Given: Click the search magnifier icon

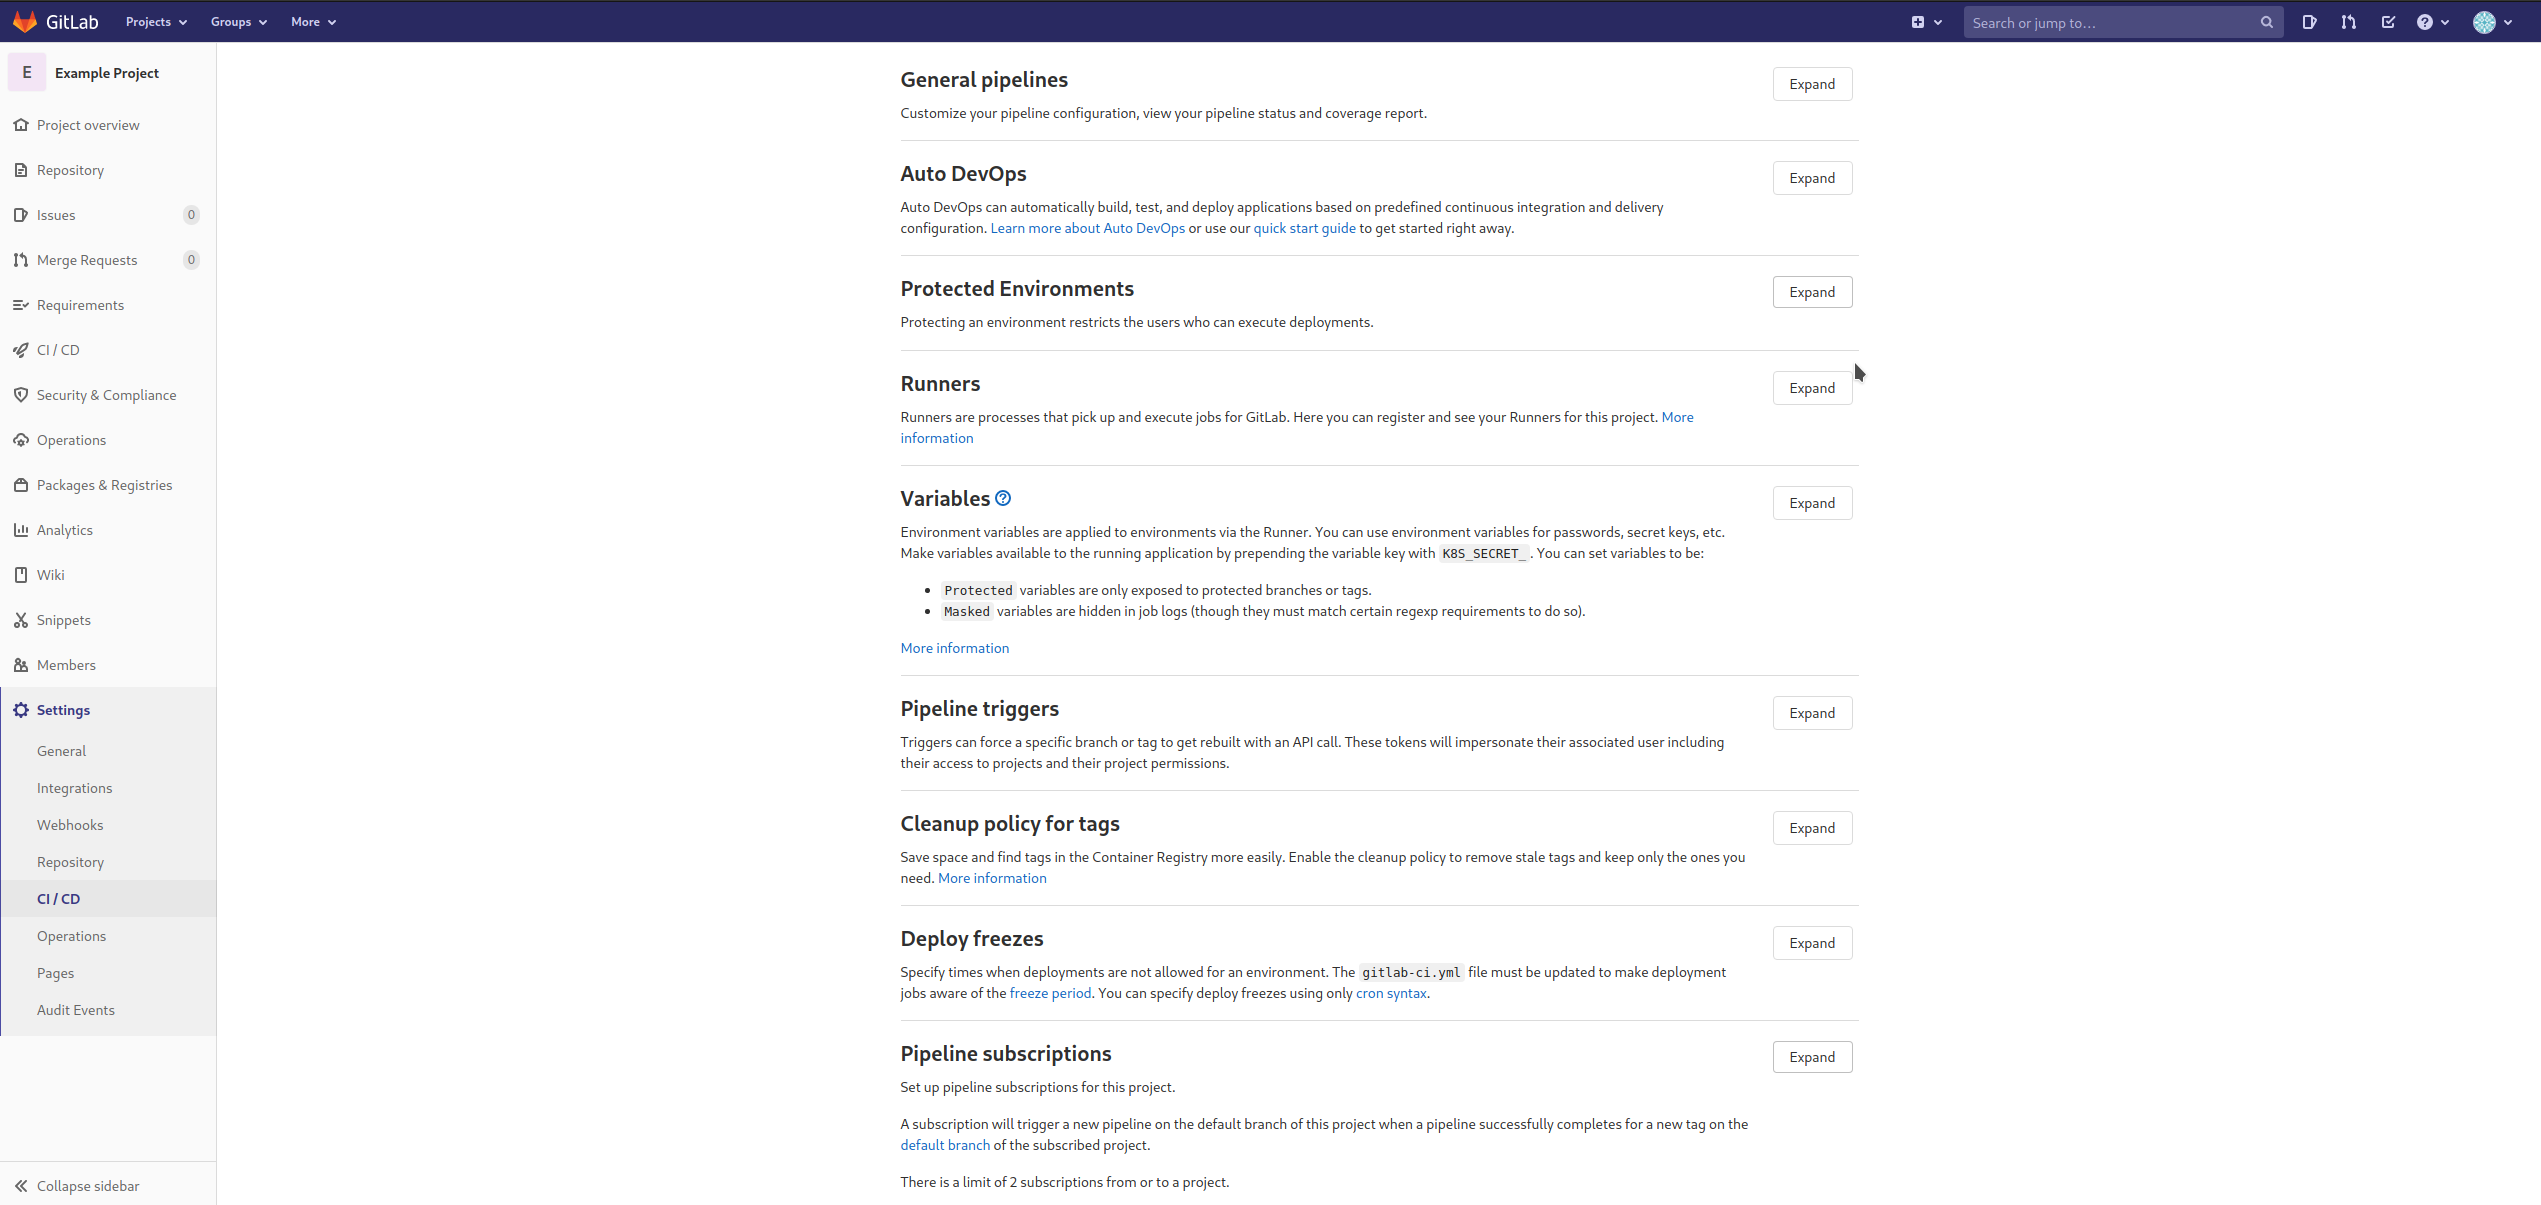Looking at the screenshot, I should [x=2266, y=22].
